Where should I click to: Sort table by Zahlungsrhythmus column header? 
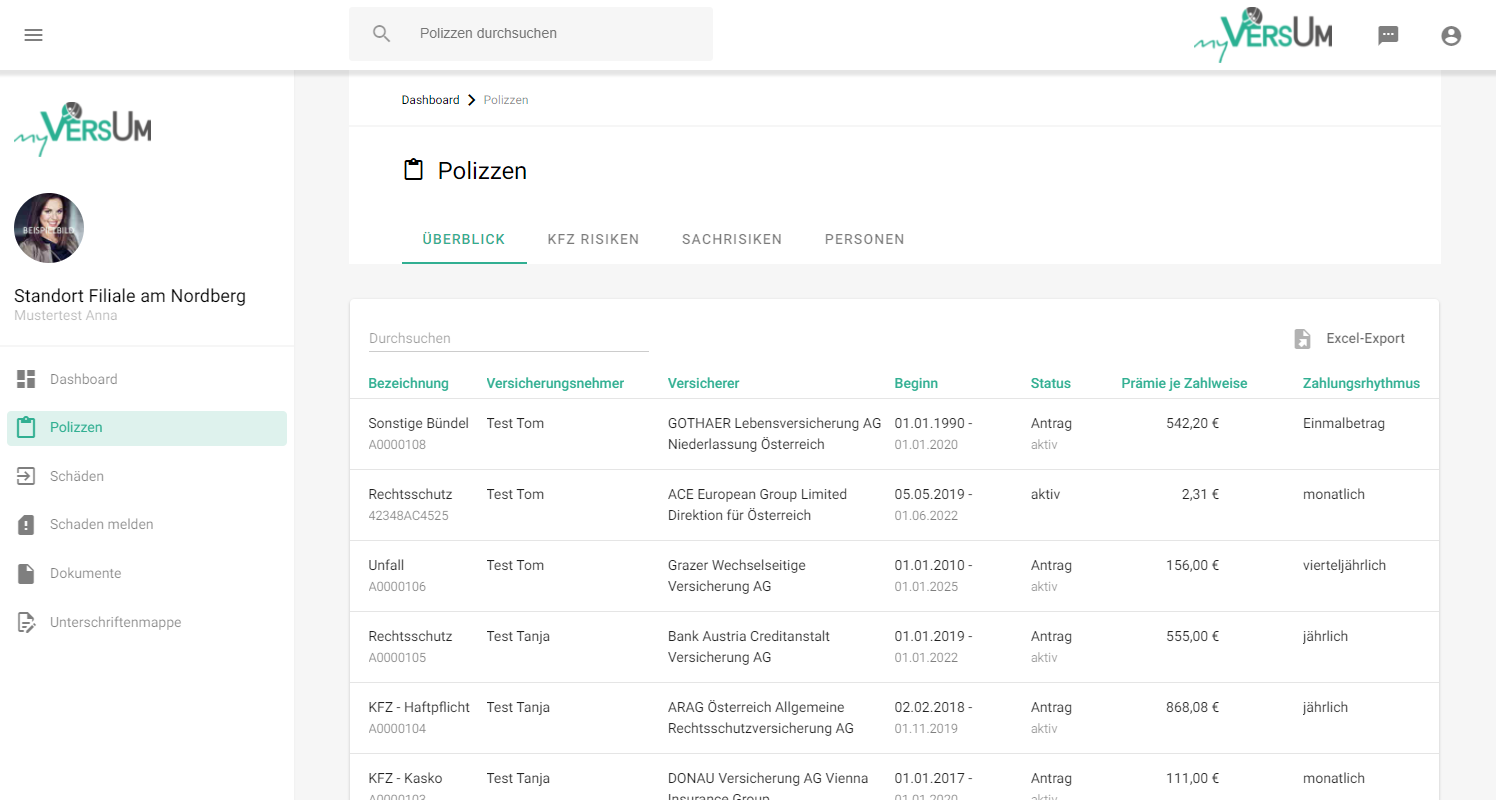(1361, 383)
